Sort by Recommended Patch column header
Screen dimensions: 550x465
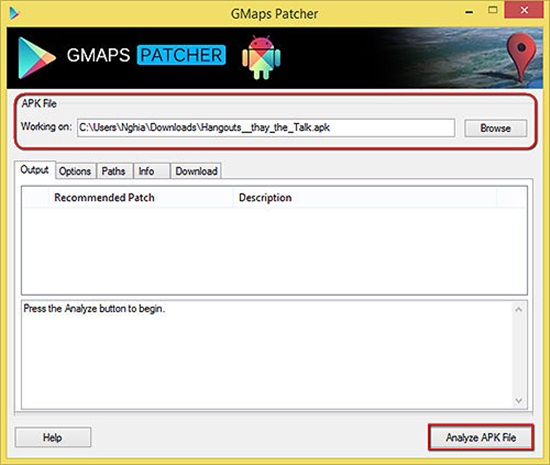pos(141,198)
